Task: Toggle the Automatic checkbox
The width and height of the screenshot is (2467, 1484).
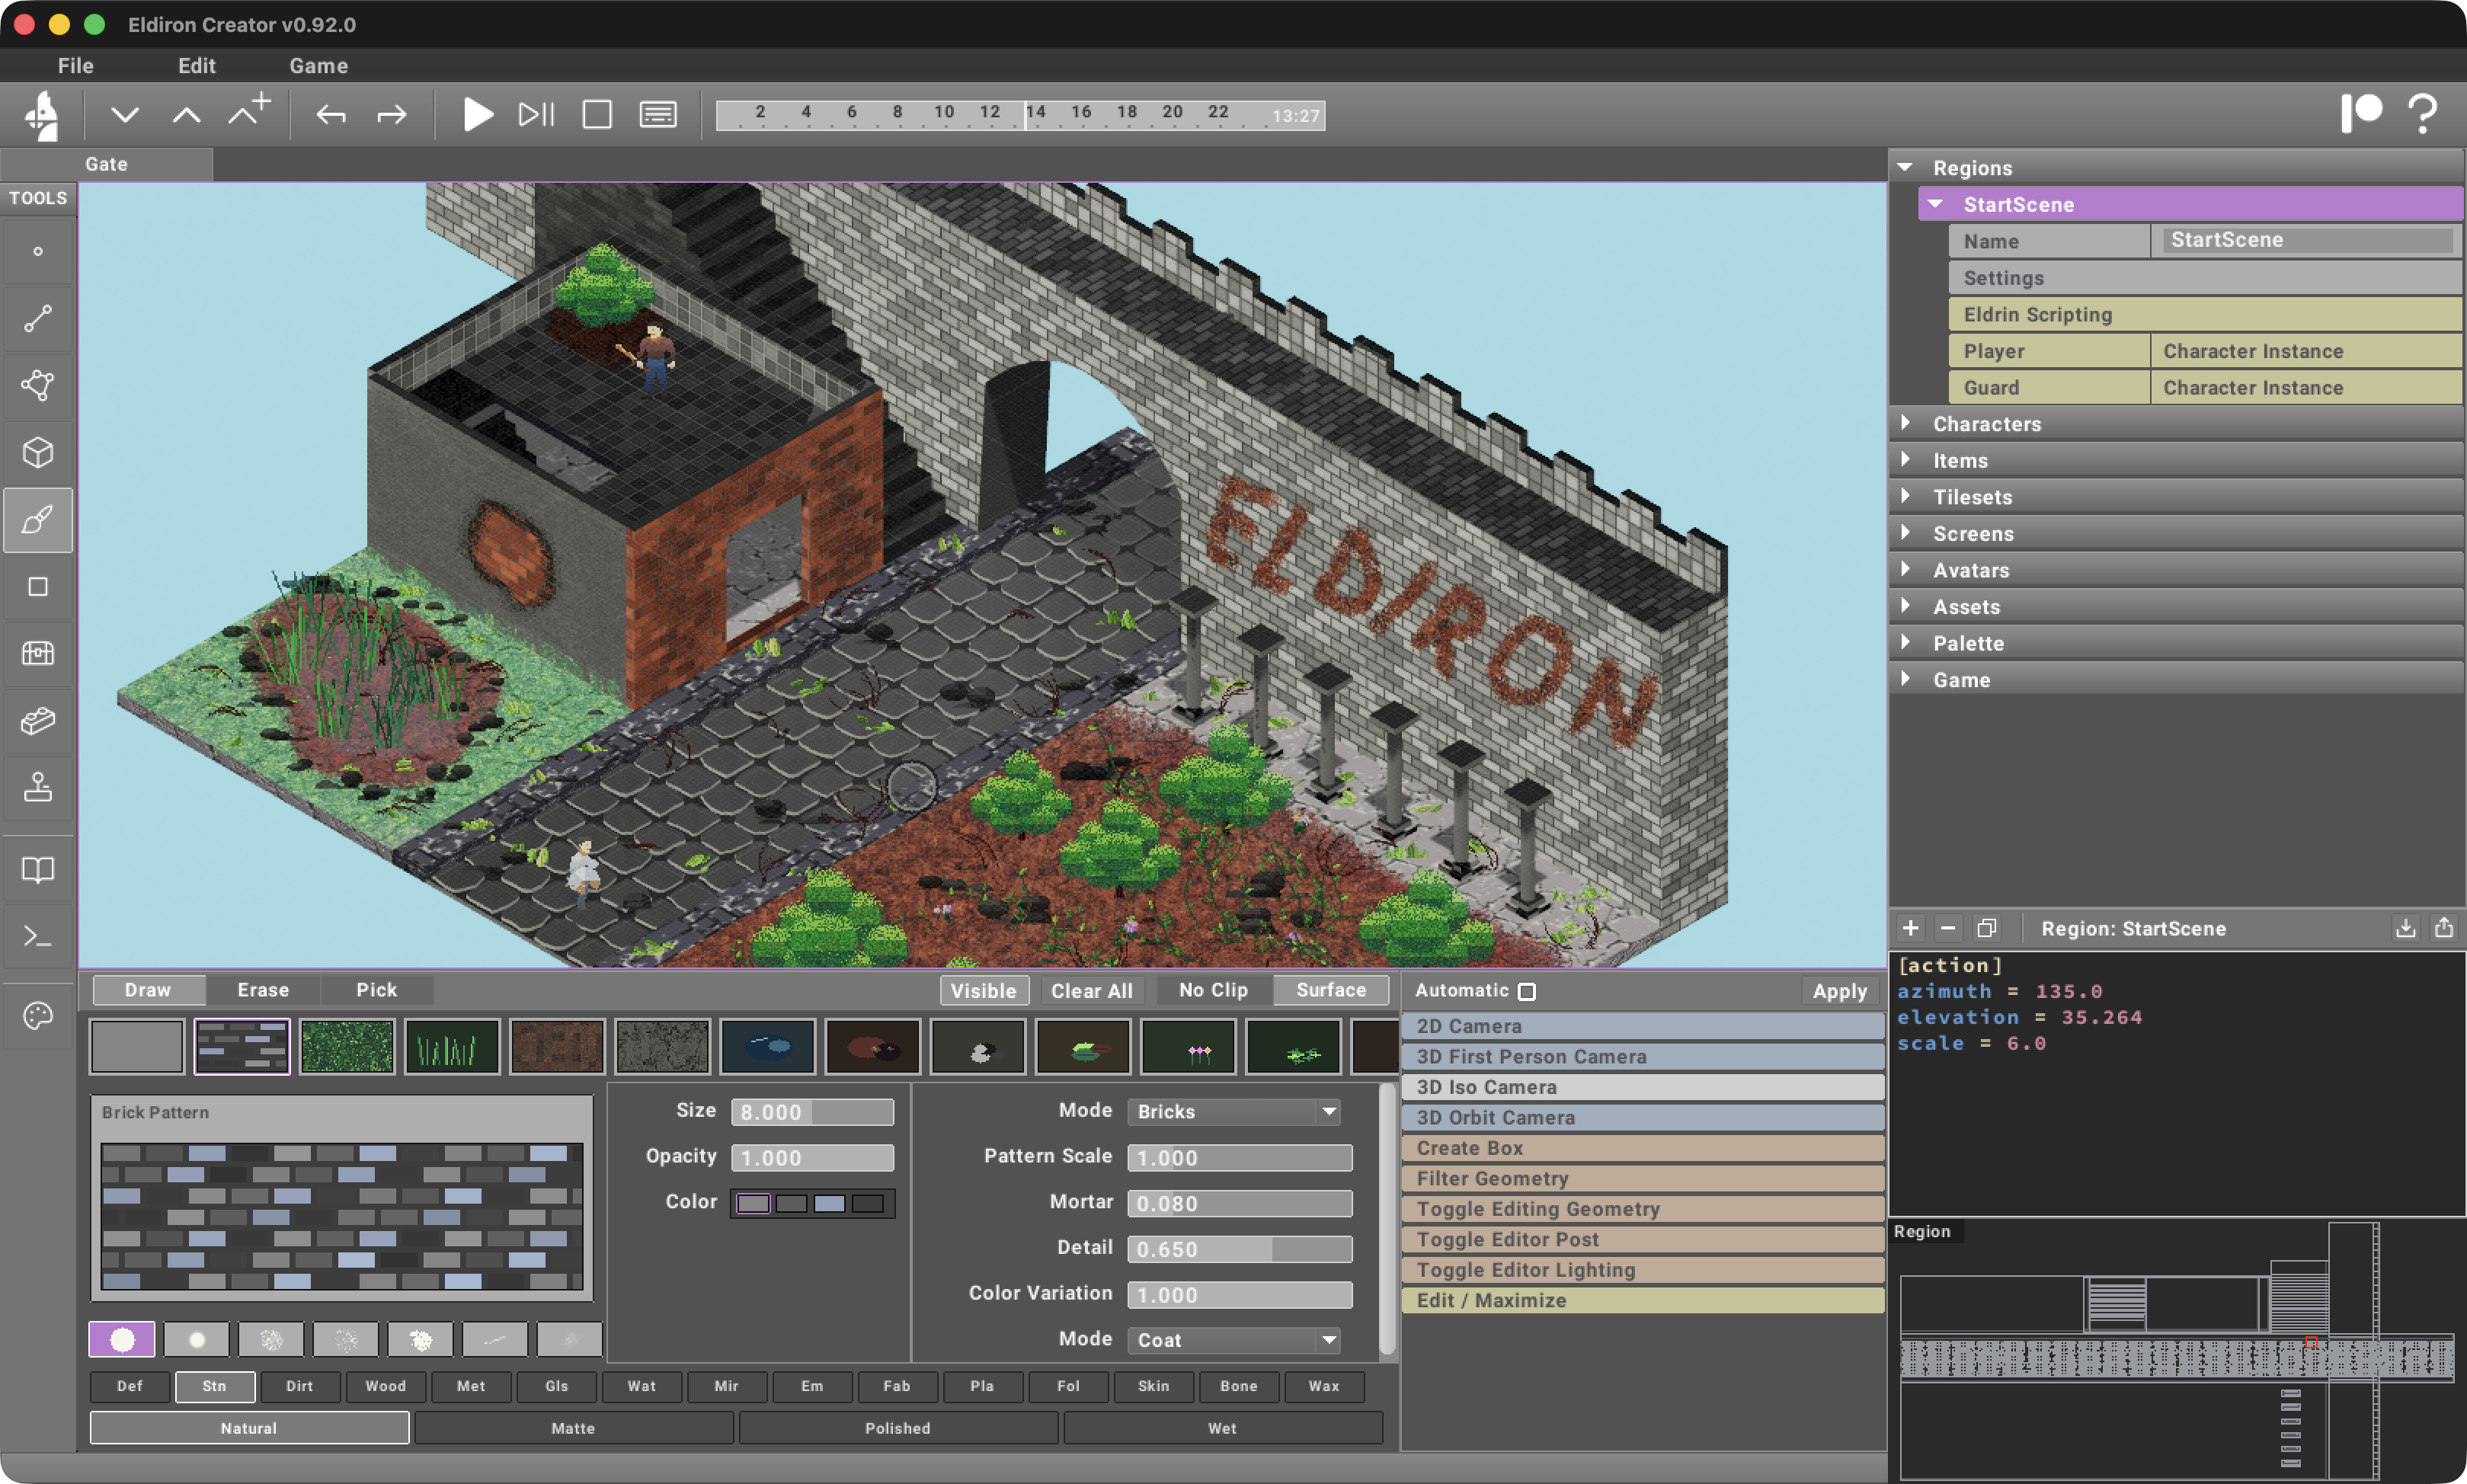Action: pyautogui.click(x=1527, y=992)
